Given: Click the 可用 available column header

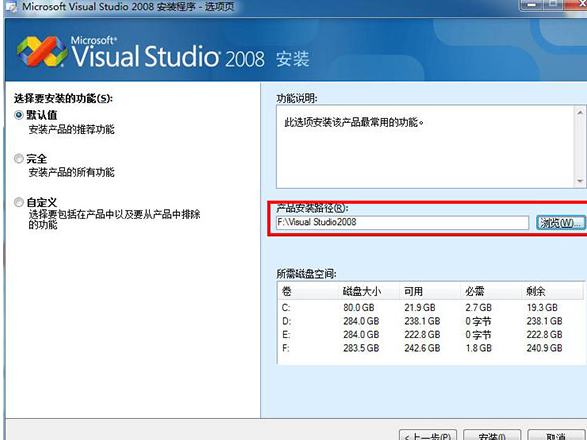Looking at the screenshot, I should point(429,291).
